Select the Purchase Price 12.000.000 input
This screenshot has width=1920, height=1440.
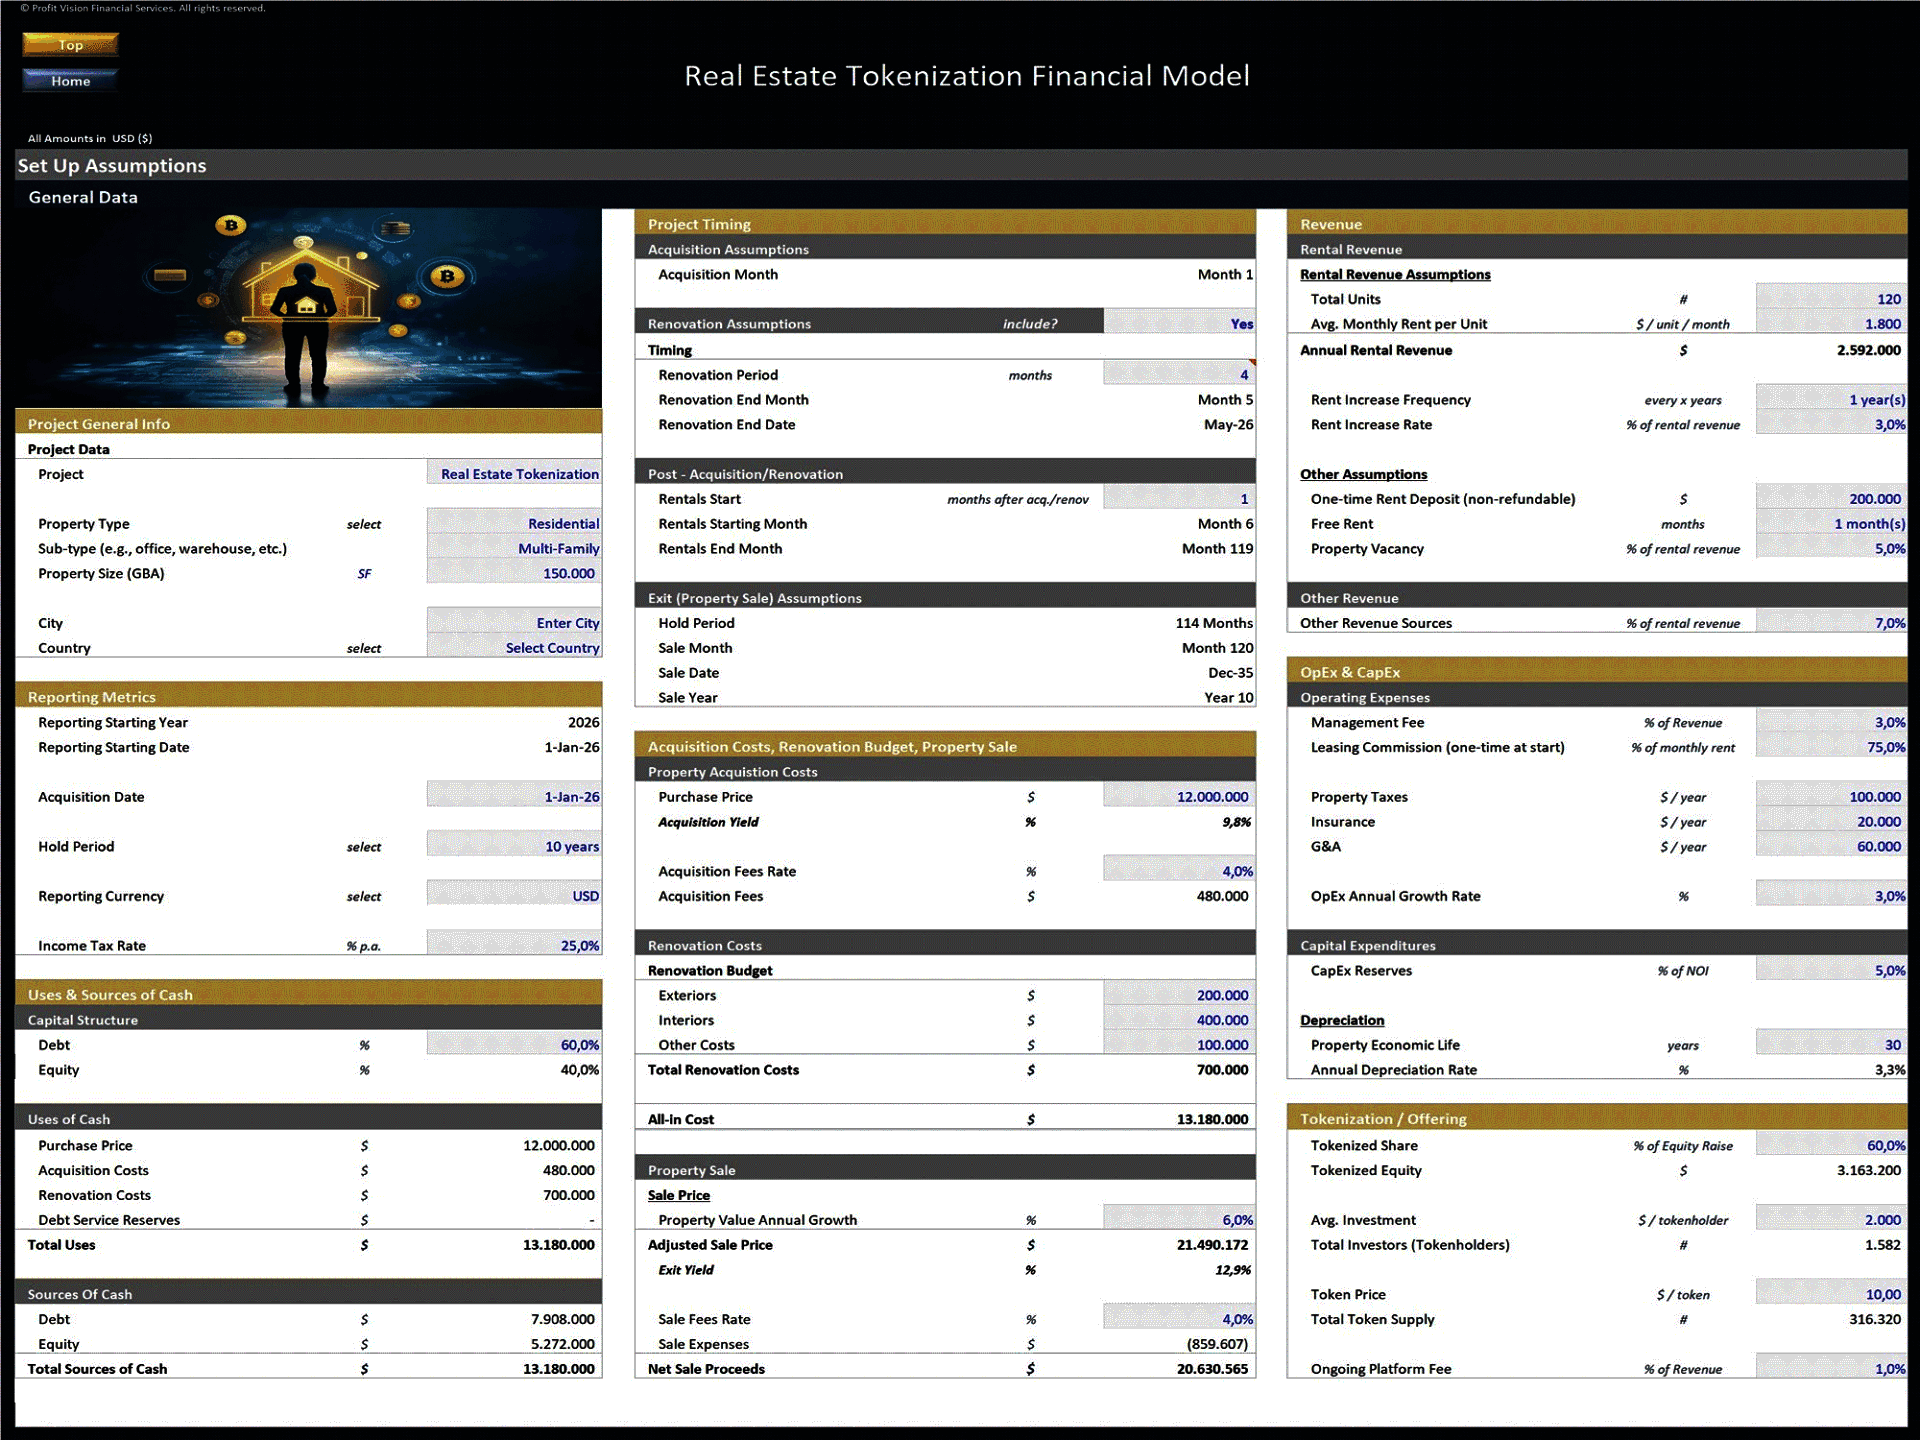1179,797
